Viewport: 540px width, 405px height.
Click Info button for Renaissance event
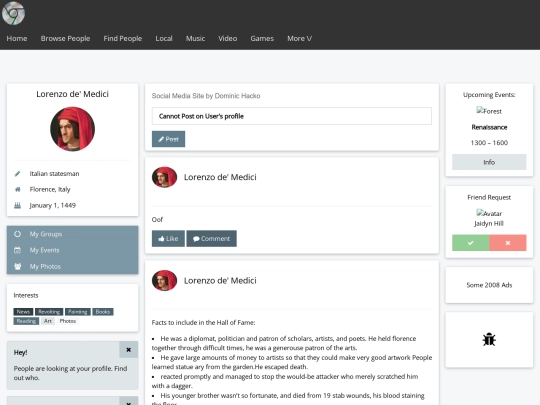489,162
